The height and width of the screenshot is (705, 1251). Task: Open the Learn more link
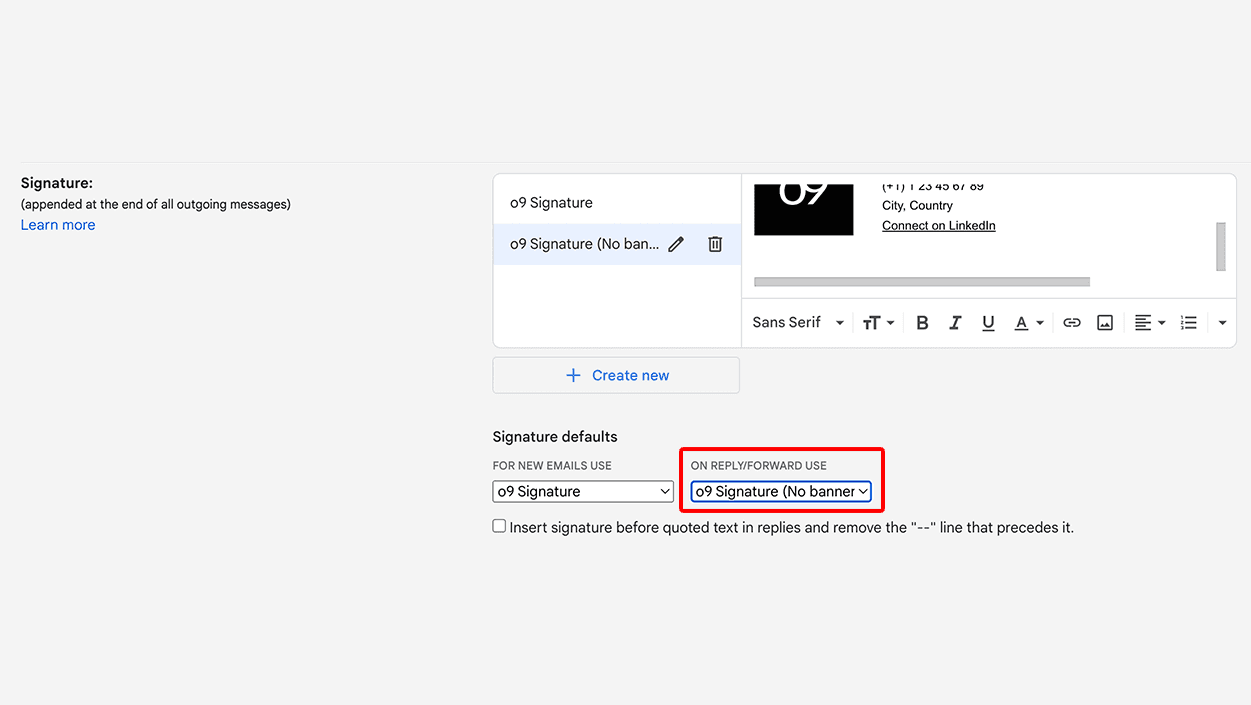[58, 225]
